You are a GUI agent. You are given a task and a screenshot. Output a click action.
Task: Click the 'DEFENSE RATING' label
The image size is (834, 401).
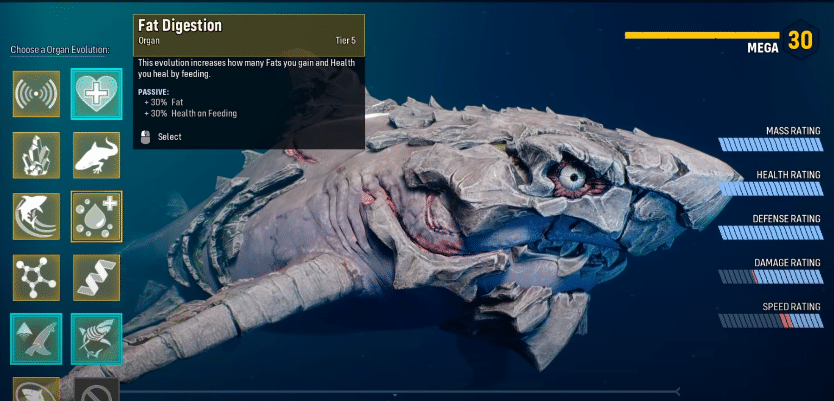click(x=786, y=219)
